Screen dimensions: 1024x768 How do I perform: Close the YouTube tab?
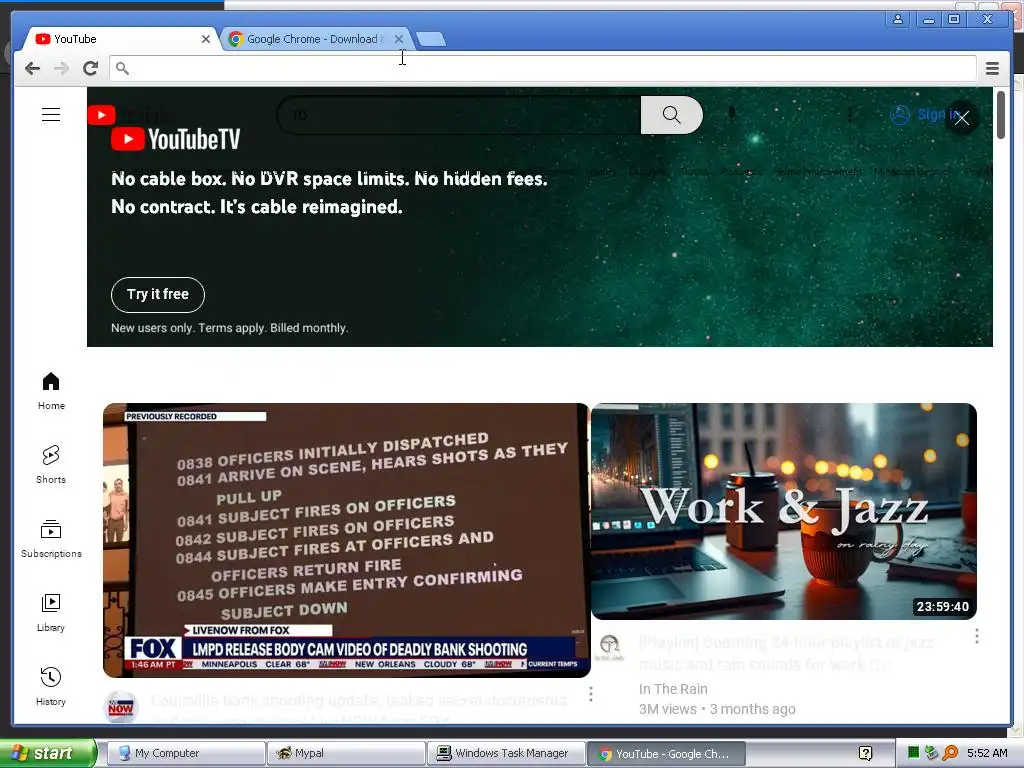point(206,39)
